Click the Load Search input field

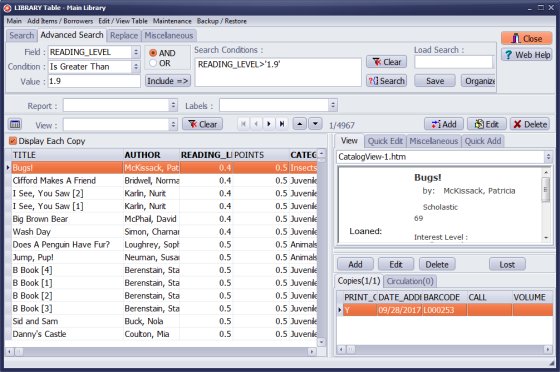coord(454,62)
